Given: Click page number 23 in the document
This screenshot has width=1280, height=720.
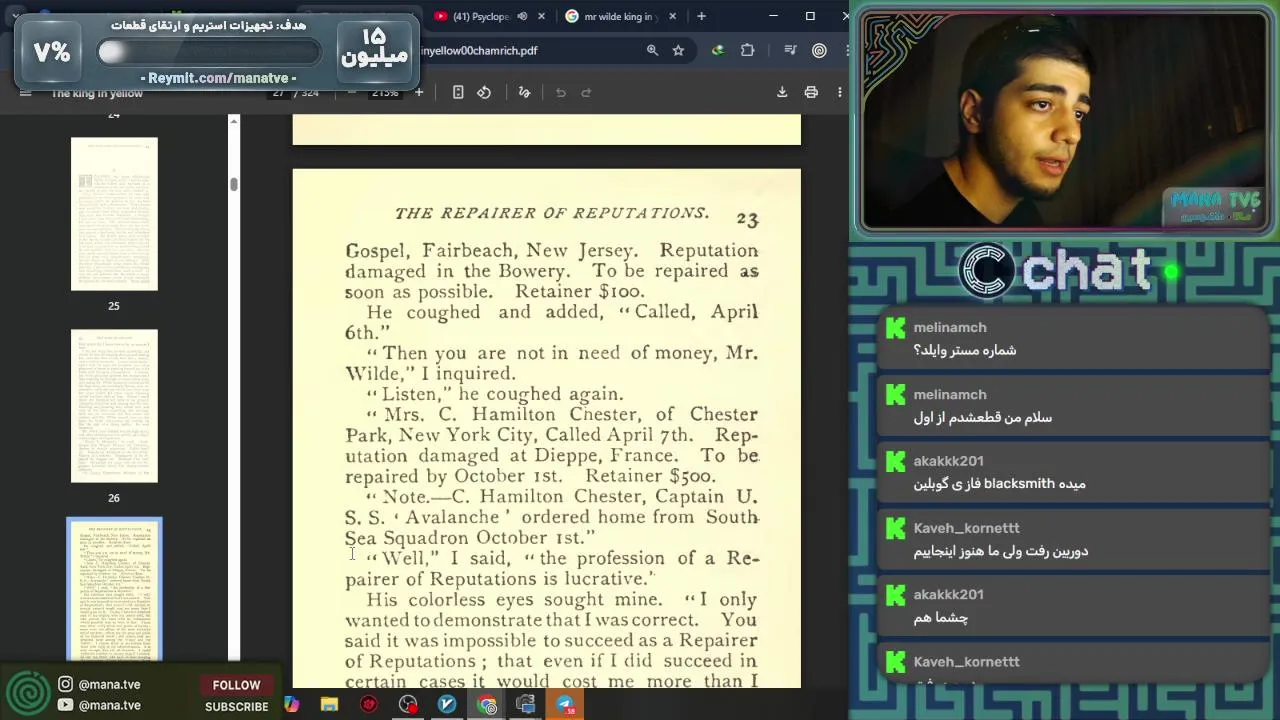Looking at the screenshot, I should (747, 219).
